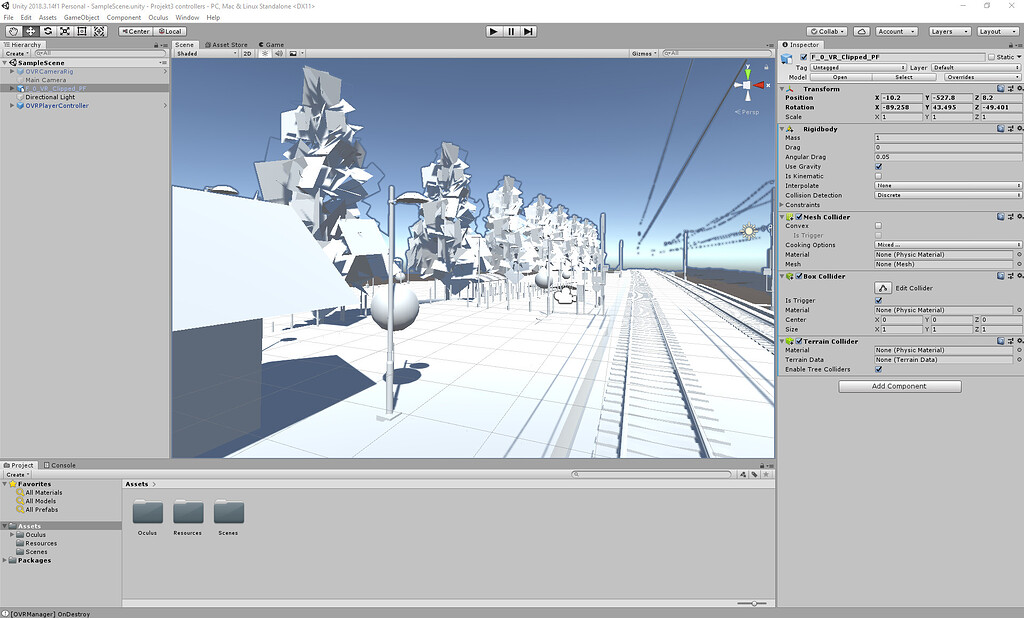This screenshot has width=1024, height=618.
Task: Open the Collision Detection dropdown
Action: pyautogui.click(x=946, y=195)
